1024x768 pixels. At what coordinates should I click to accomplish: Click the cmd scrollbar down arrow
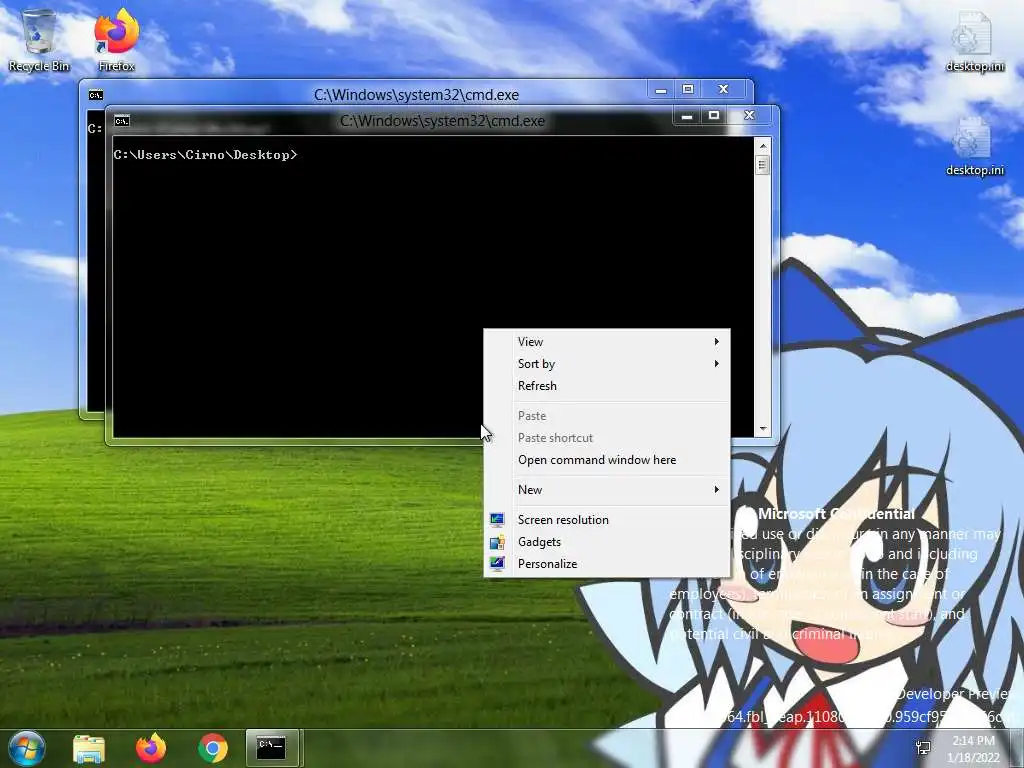click(x=762, y=429)
